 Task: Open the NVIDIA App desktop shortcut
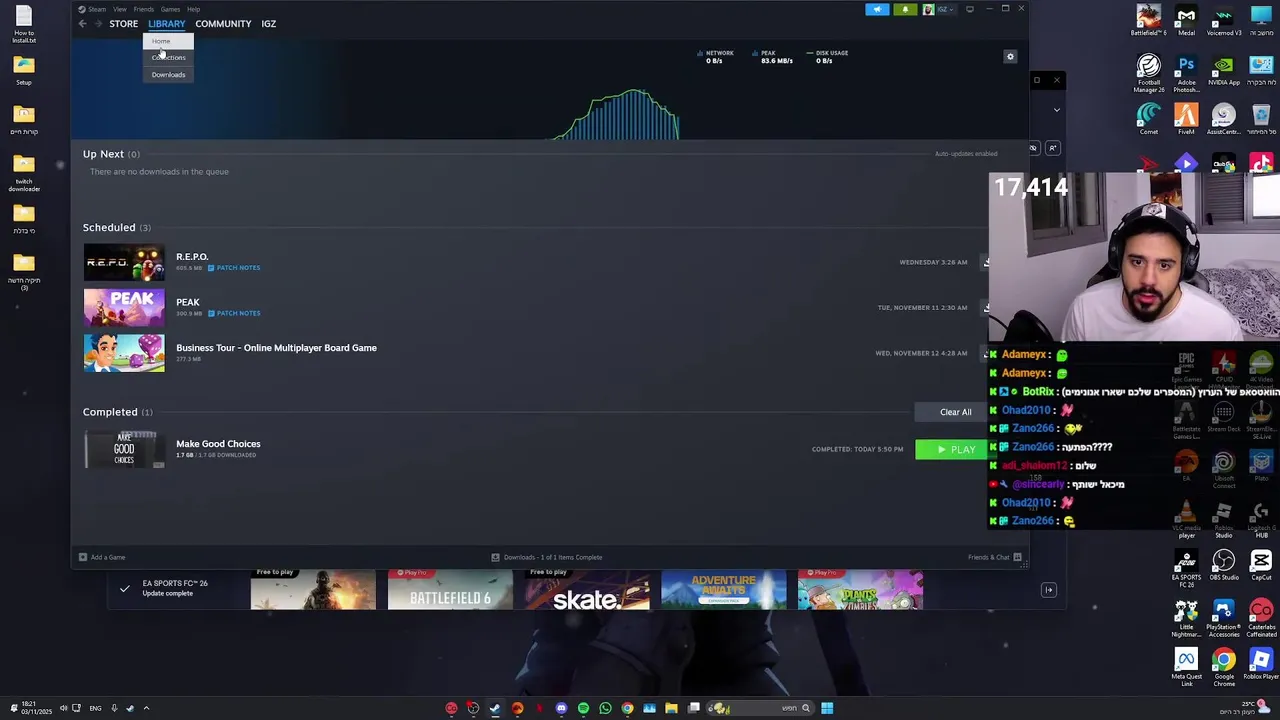pyautogui.click(x=1224, y=70)
